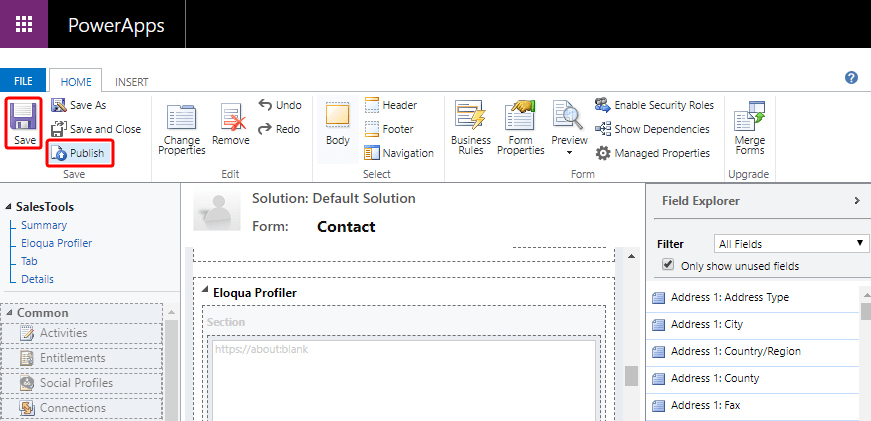
Task: Select the about:blank iframe control
Action: point(404,380)
